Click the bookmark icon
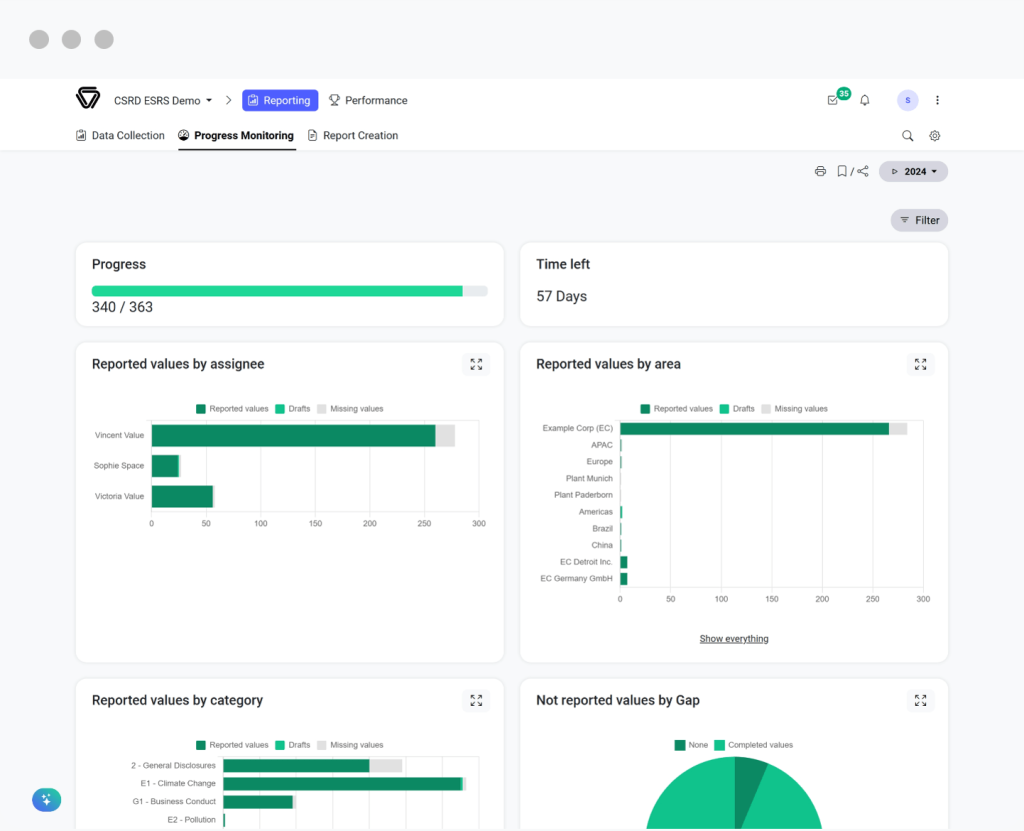1024x831 pixels. [x=842, y=171]
